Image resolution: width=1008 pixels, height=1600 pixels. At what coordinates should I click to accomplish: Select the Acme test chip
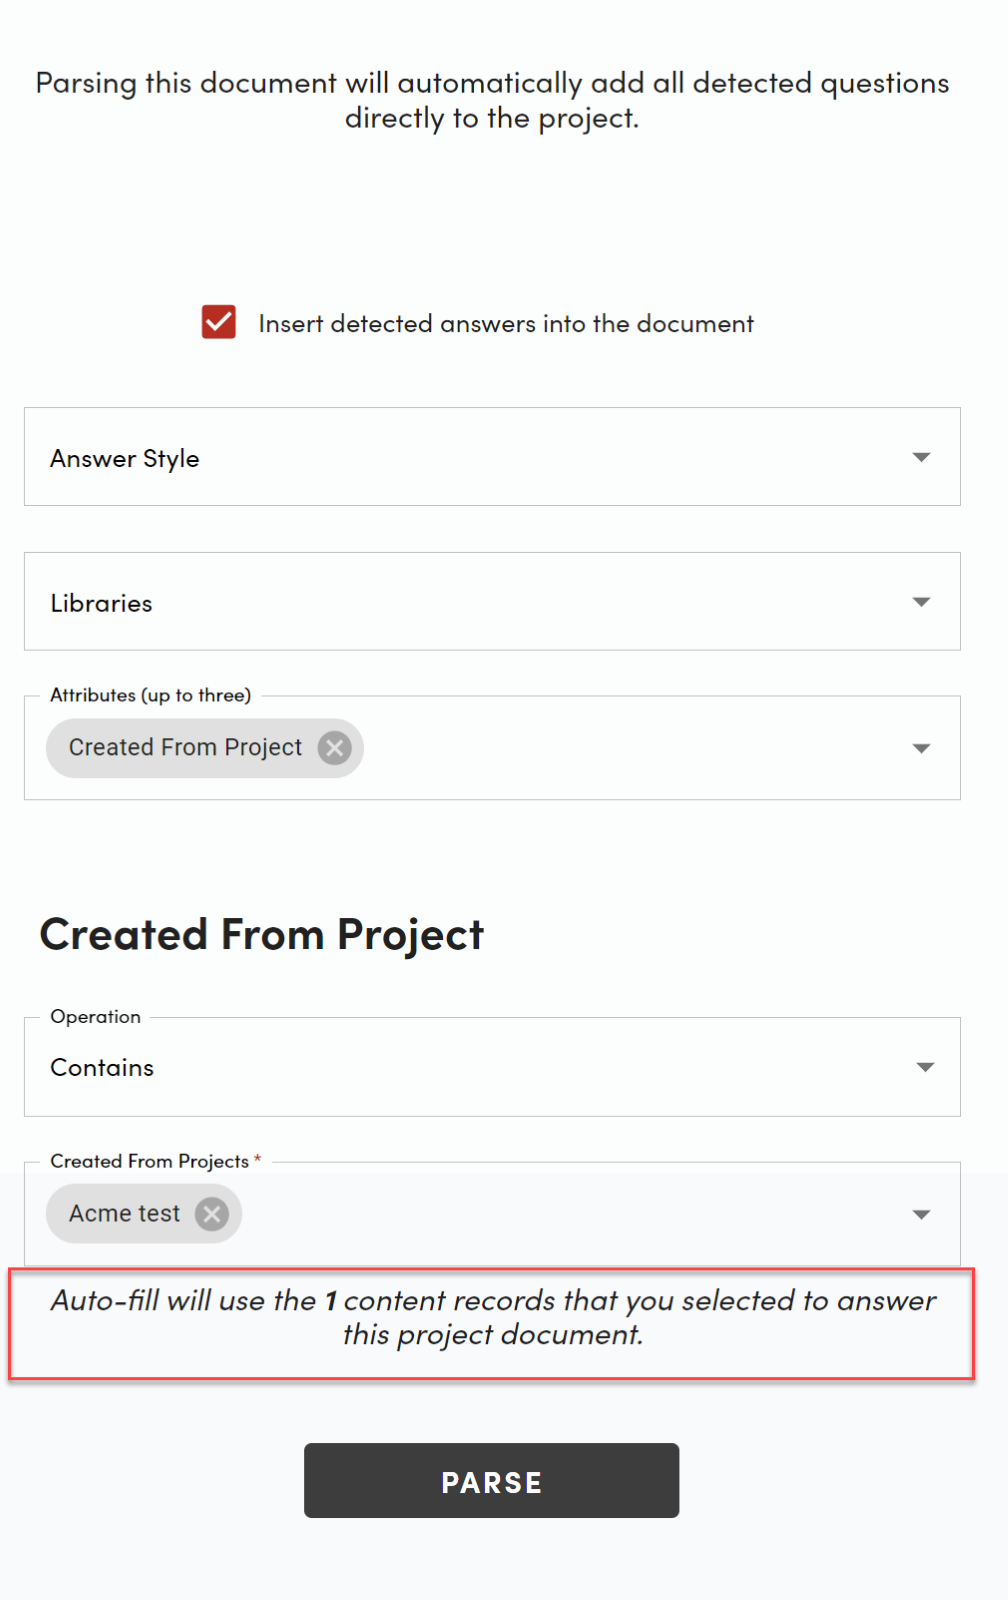[x=124, y=1214]
